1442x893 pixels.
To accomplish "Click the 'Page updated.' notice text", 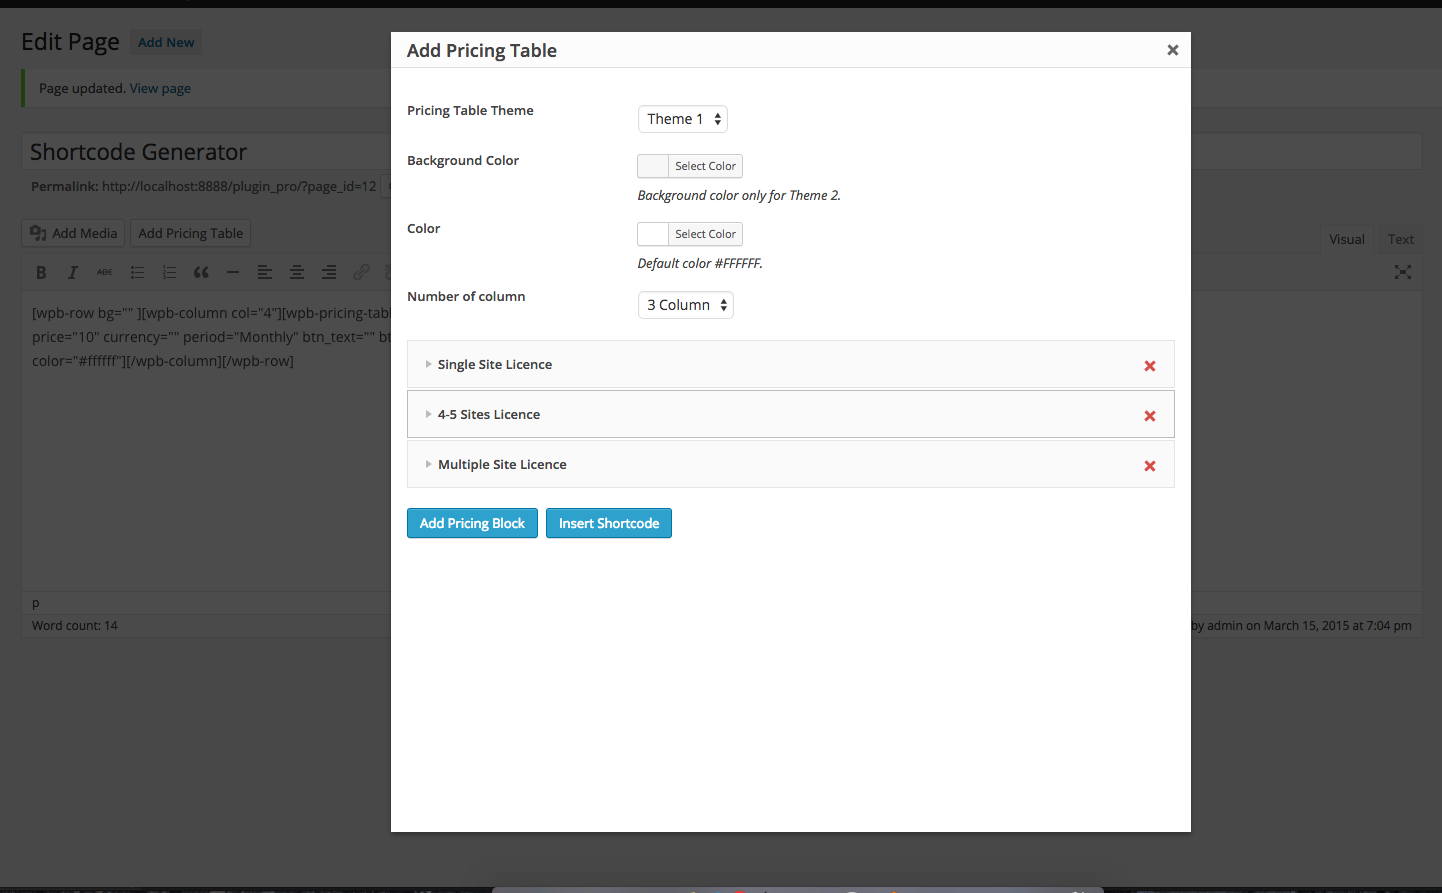I will (82, 88).
